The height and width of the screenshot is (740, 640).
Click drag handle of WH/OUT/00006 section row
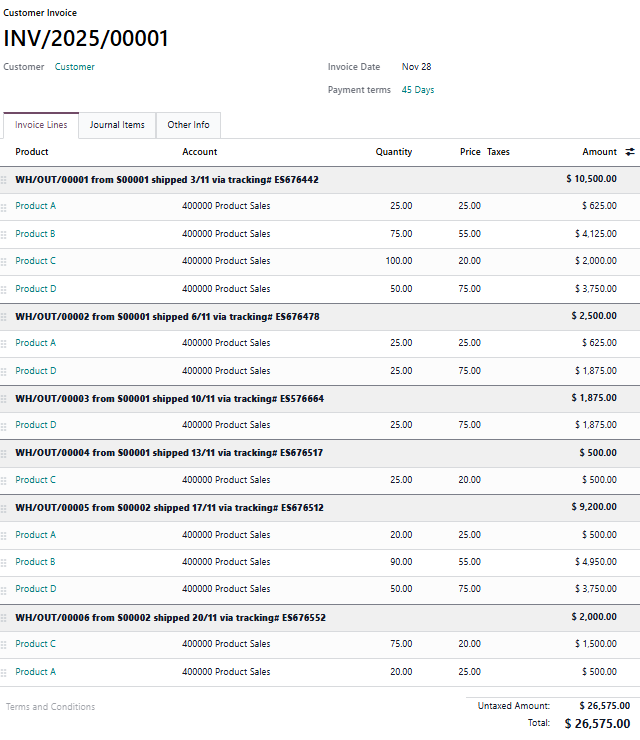tap(4, 618)
